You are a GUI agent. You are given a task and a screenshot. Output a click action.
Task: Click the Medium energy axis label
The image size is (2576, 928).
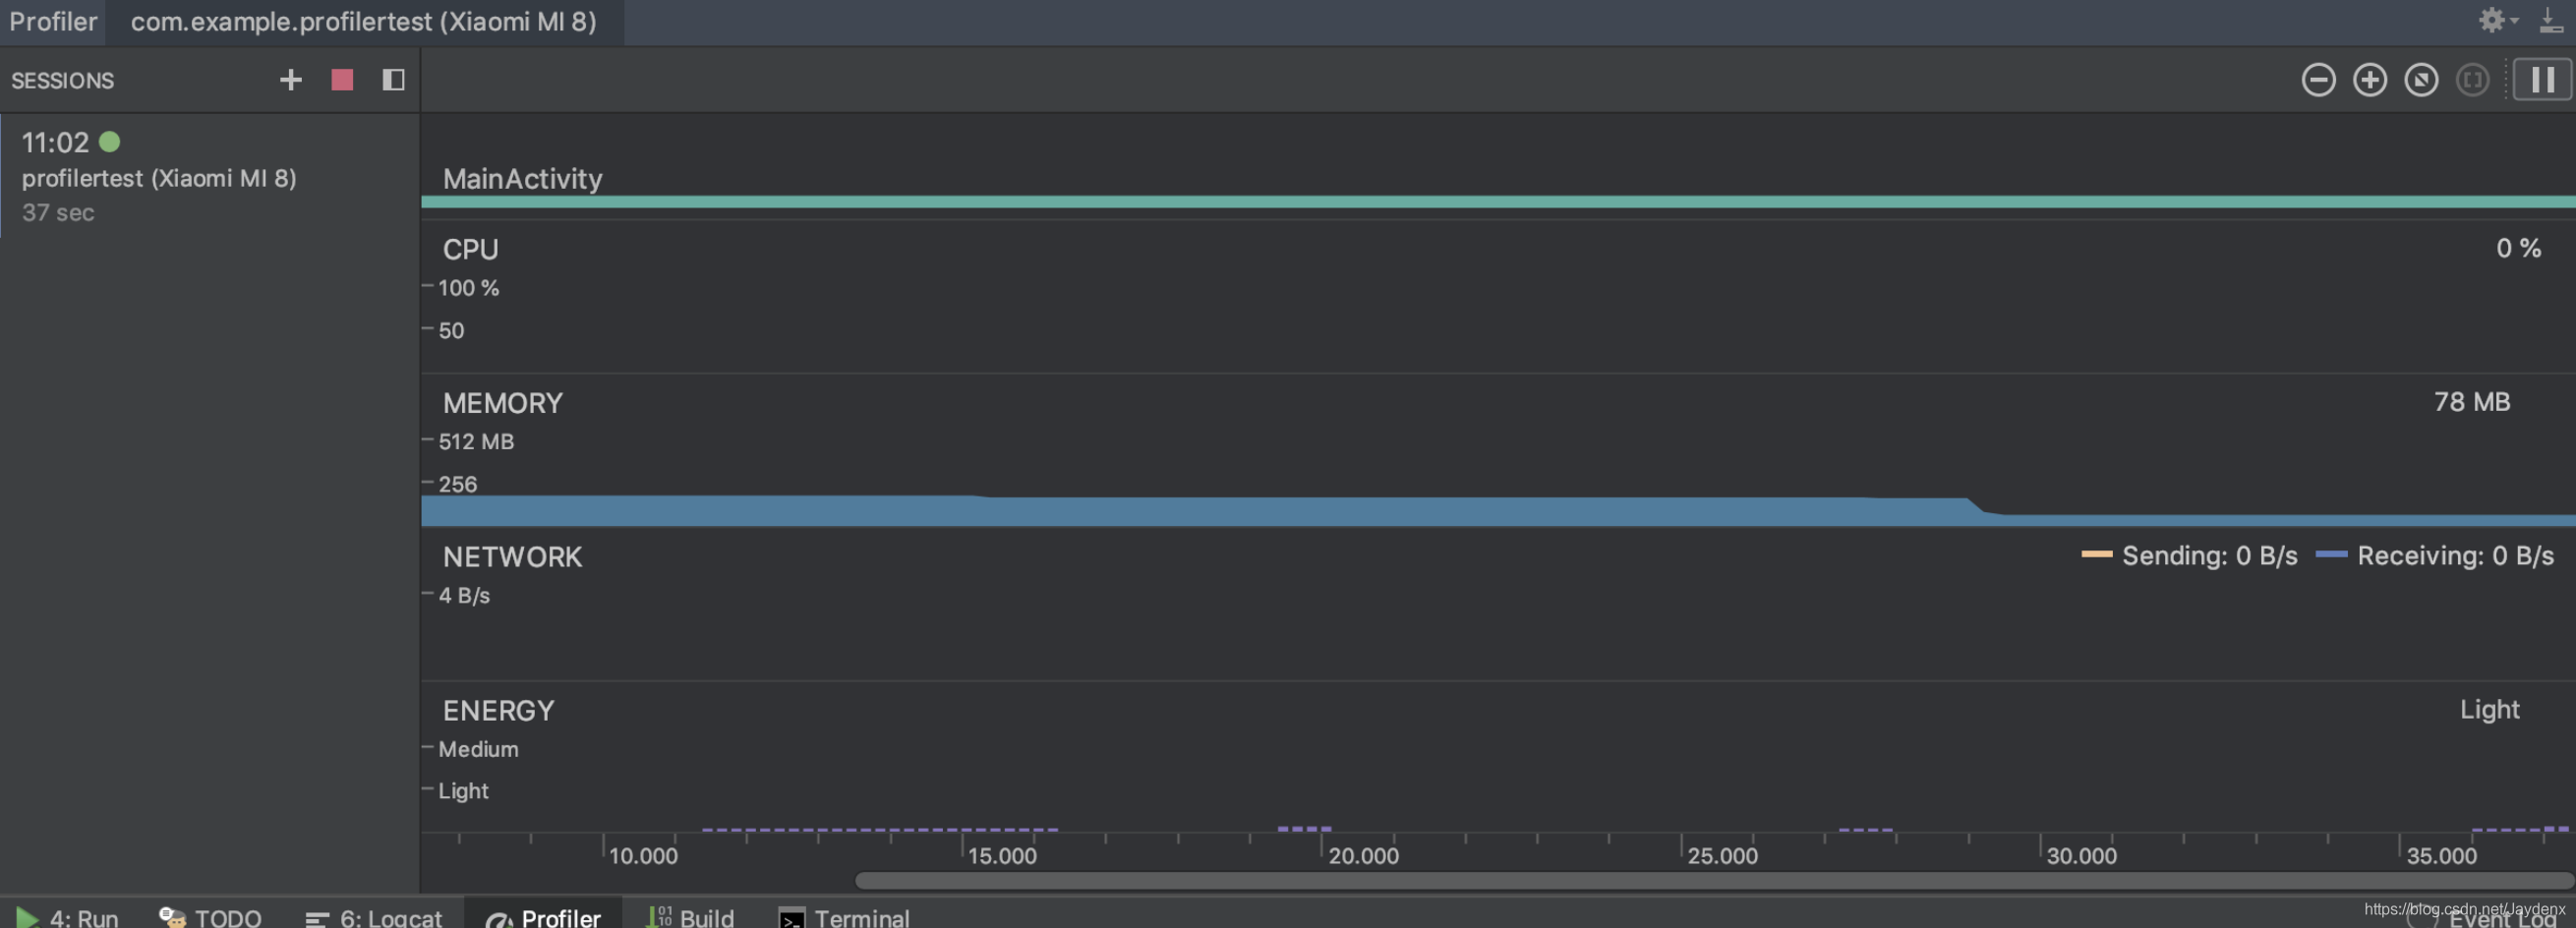(478, 749)
